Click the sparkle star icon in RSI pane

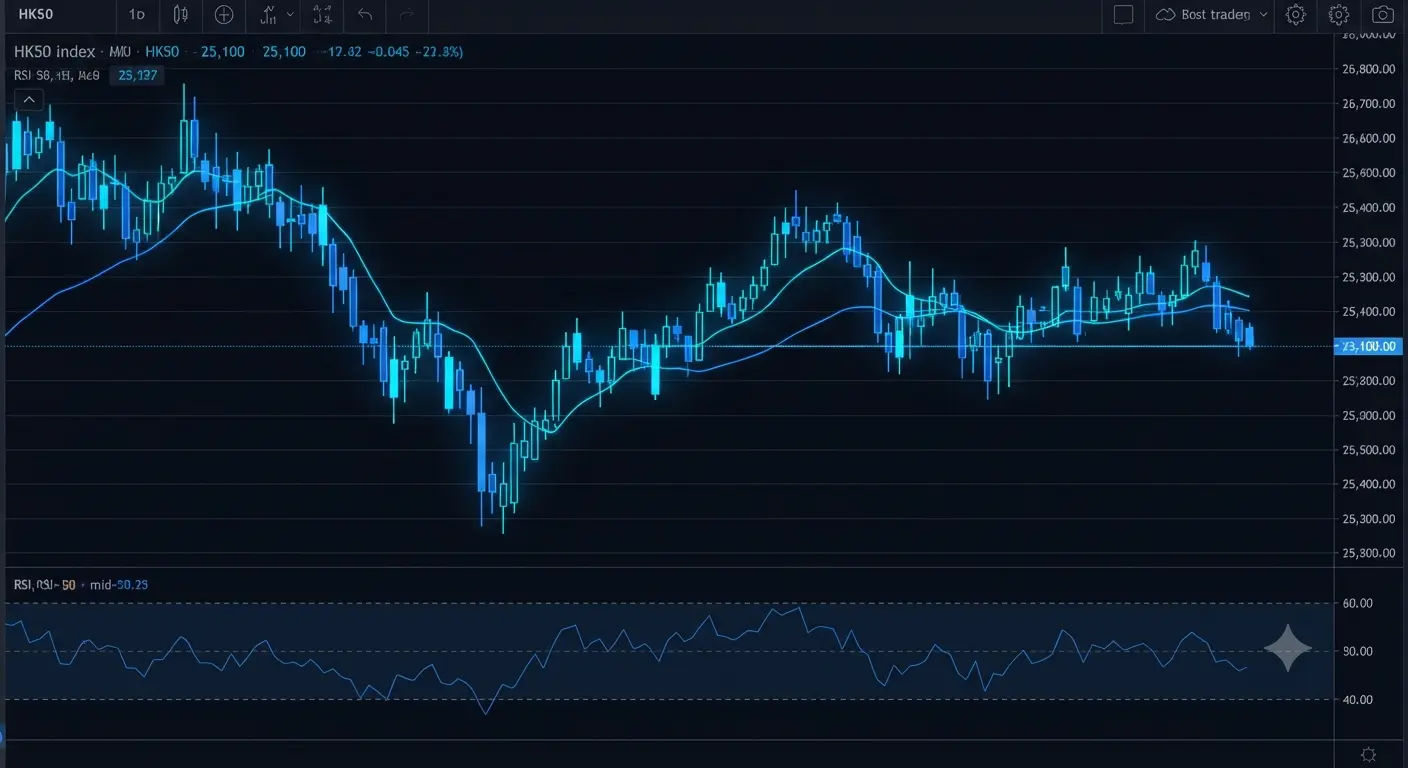coord(1288,648)
